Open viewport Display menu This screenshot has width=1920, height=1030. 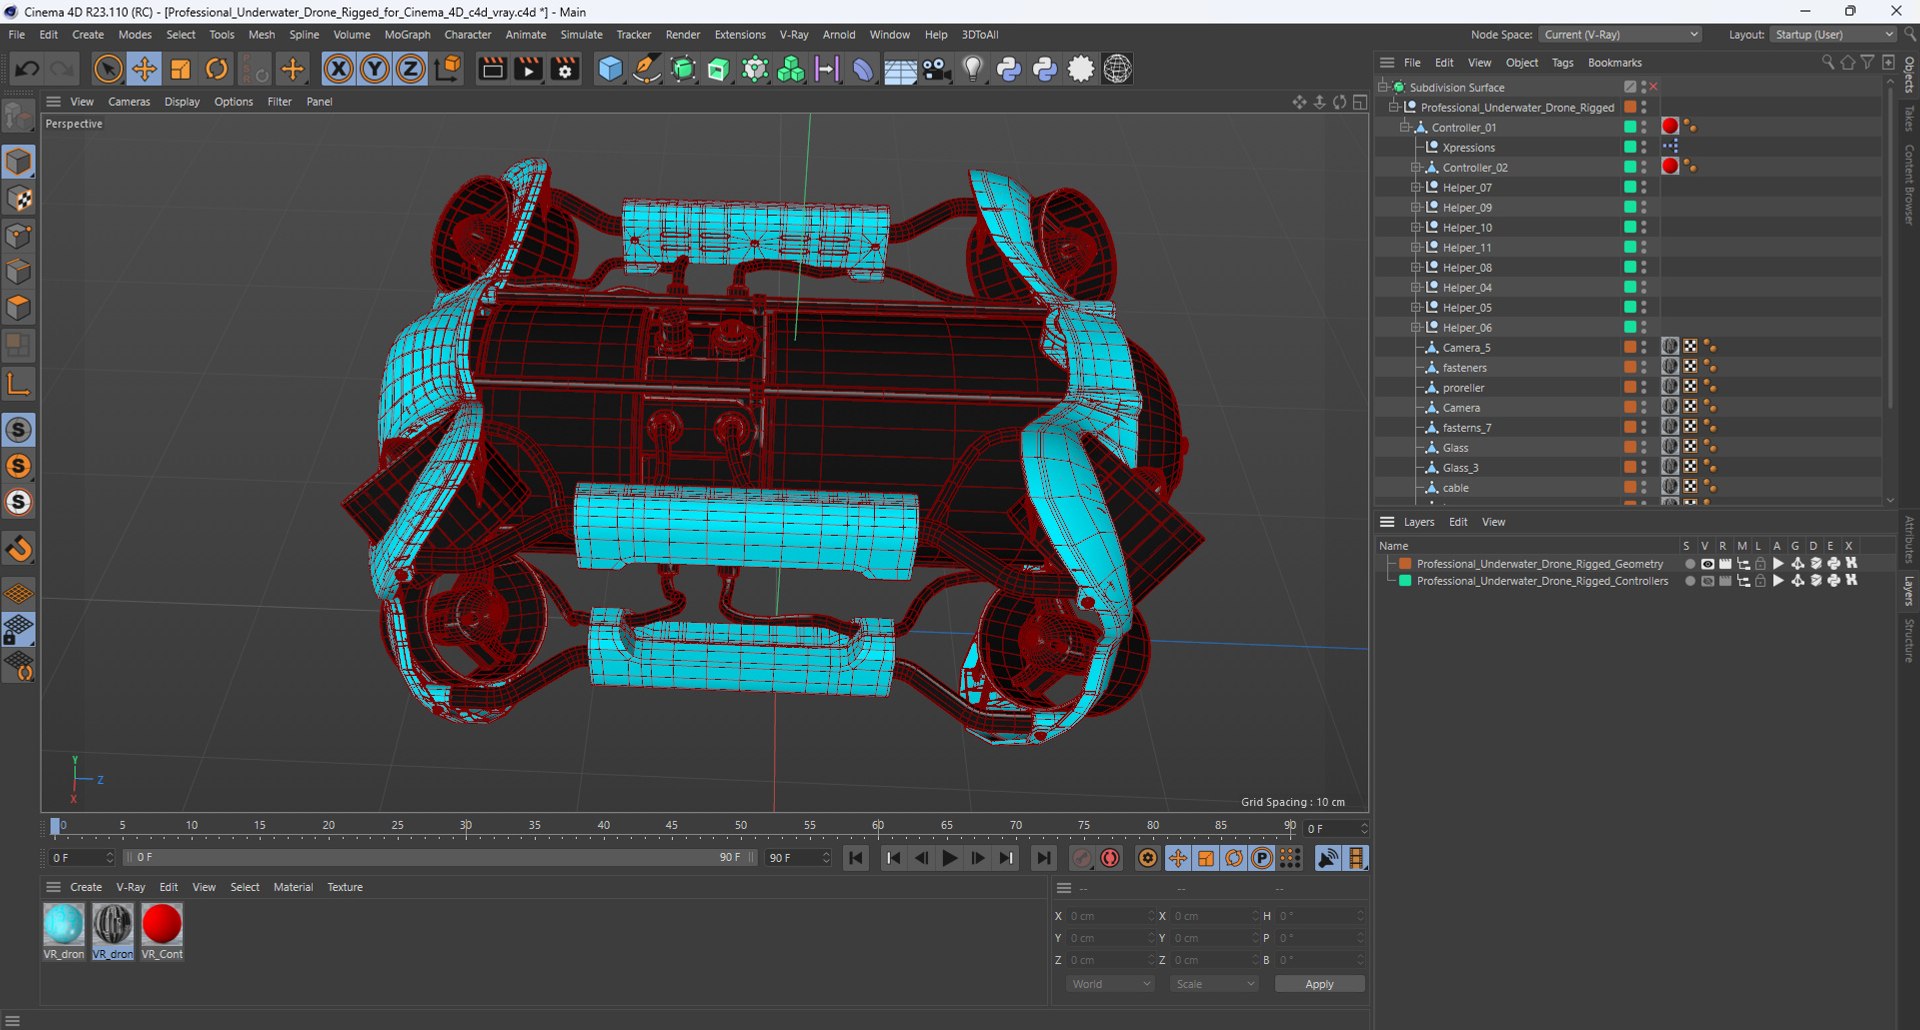click(x=182, y=101)
